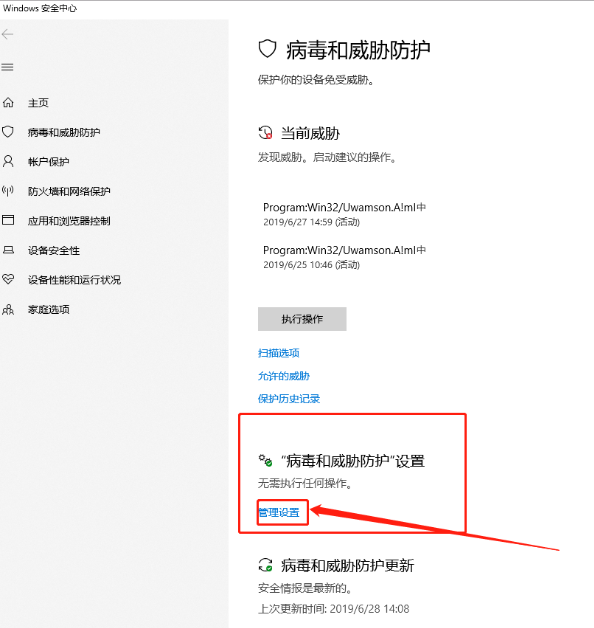Click the "病毒和威胁防护"设置 heading

[x=353, y=461]
